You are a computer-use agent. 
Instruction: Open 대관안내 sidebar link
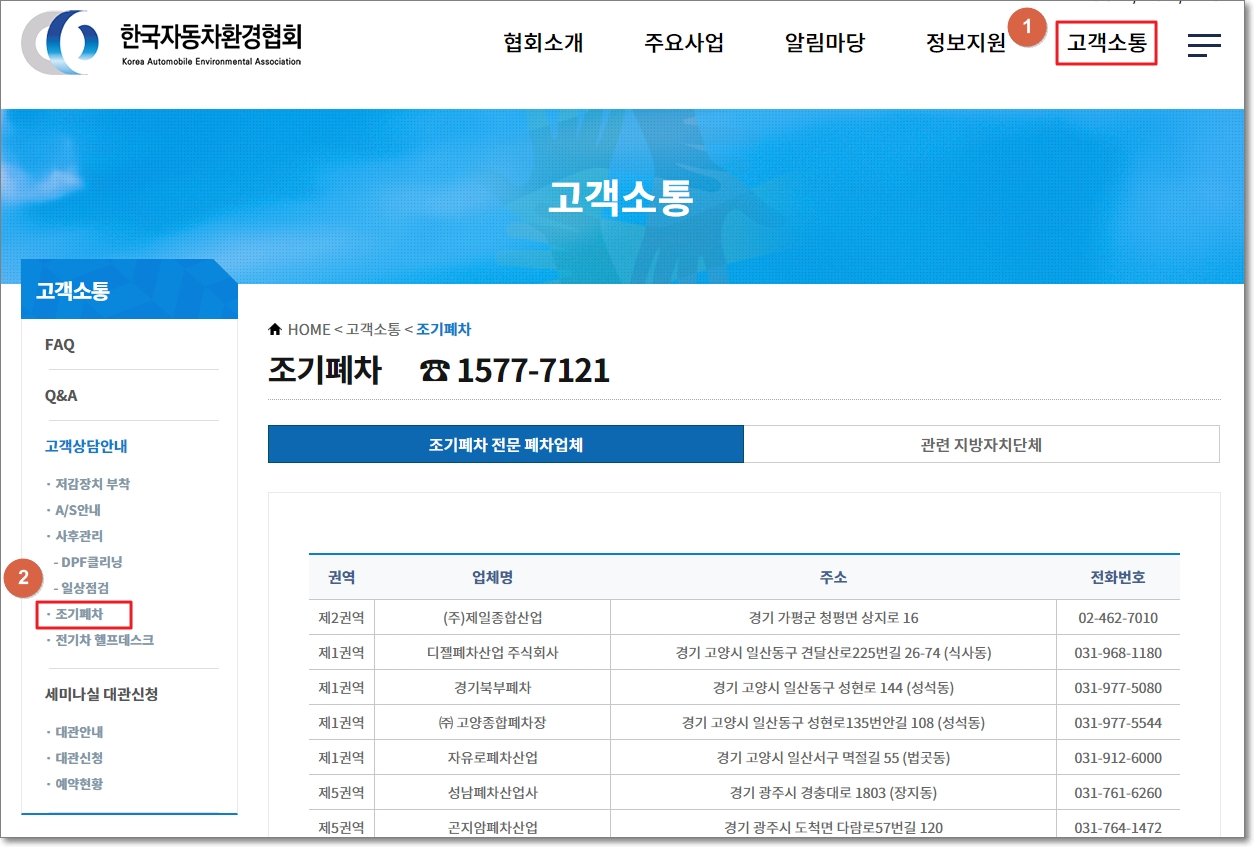pos(79,732)
